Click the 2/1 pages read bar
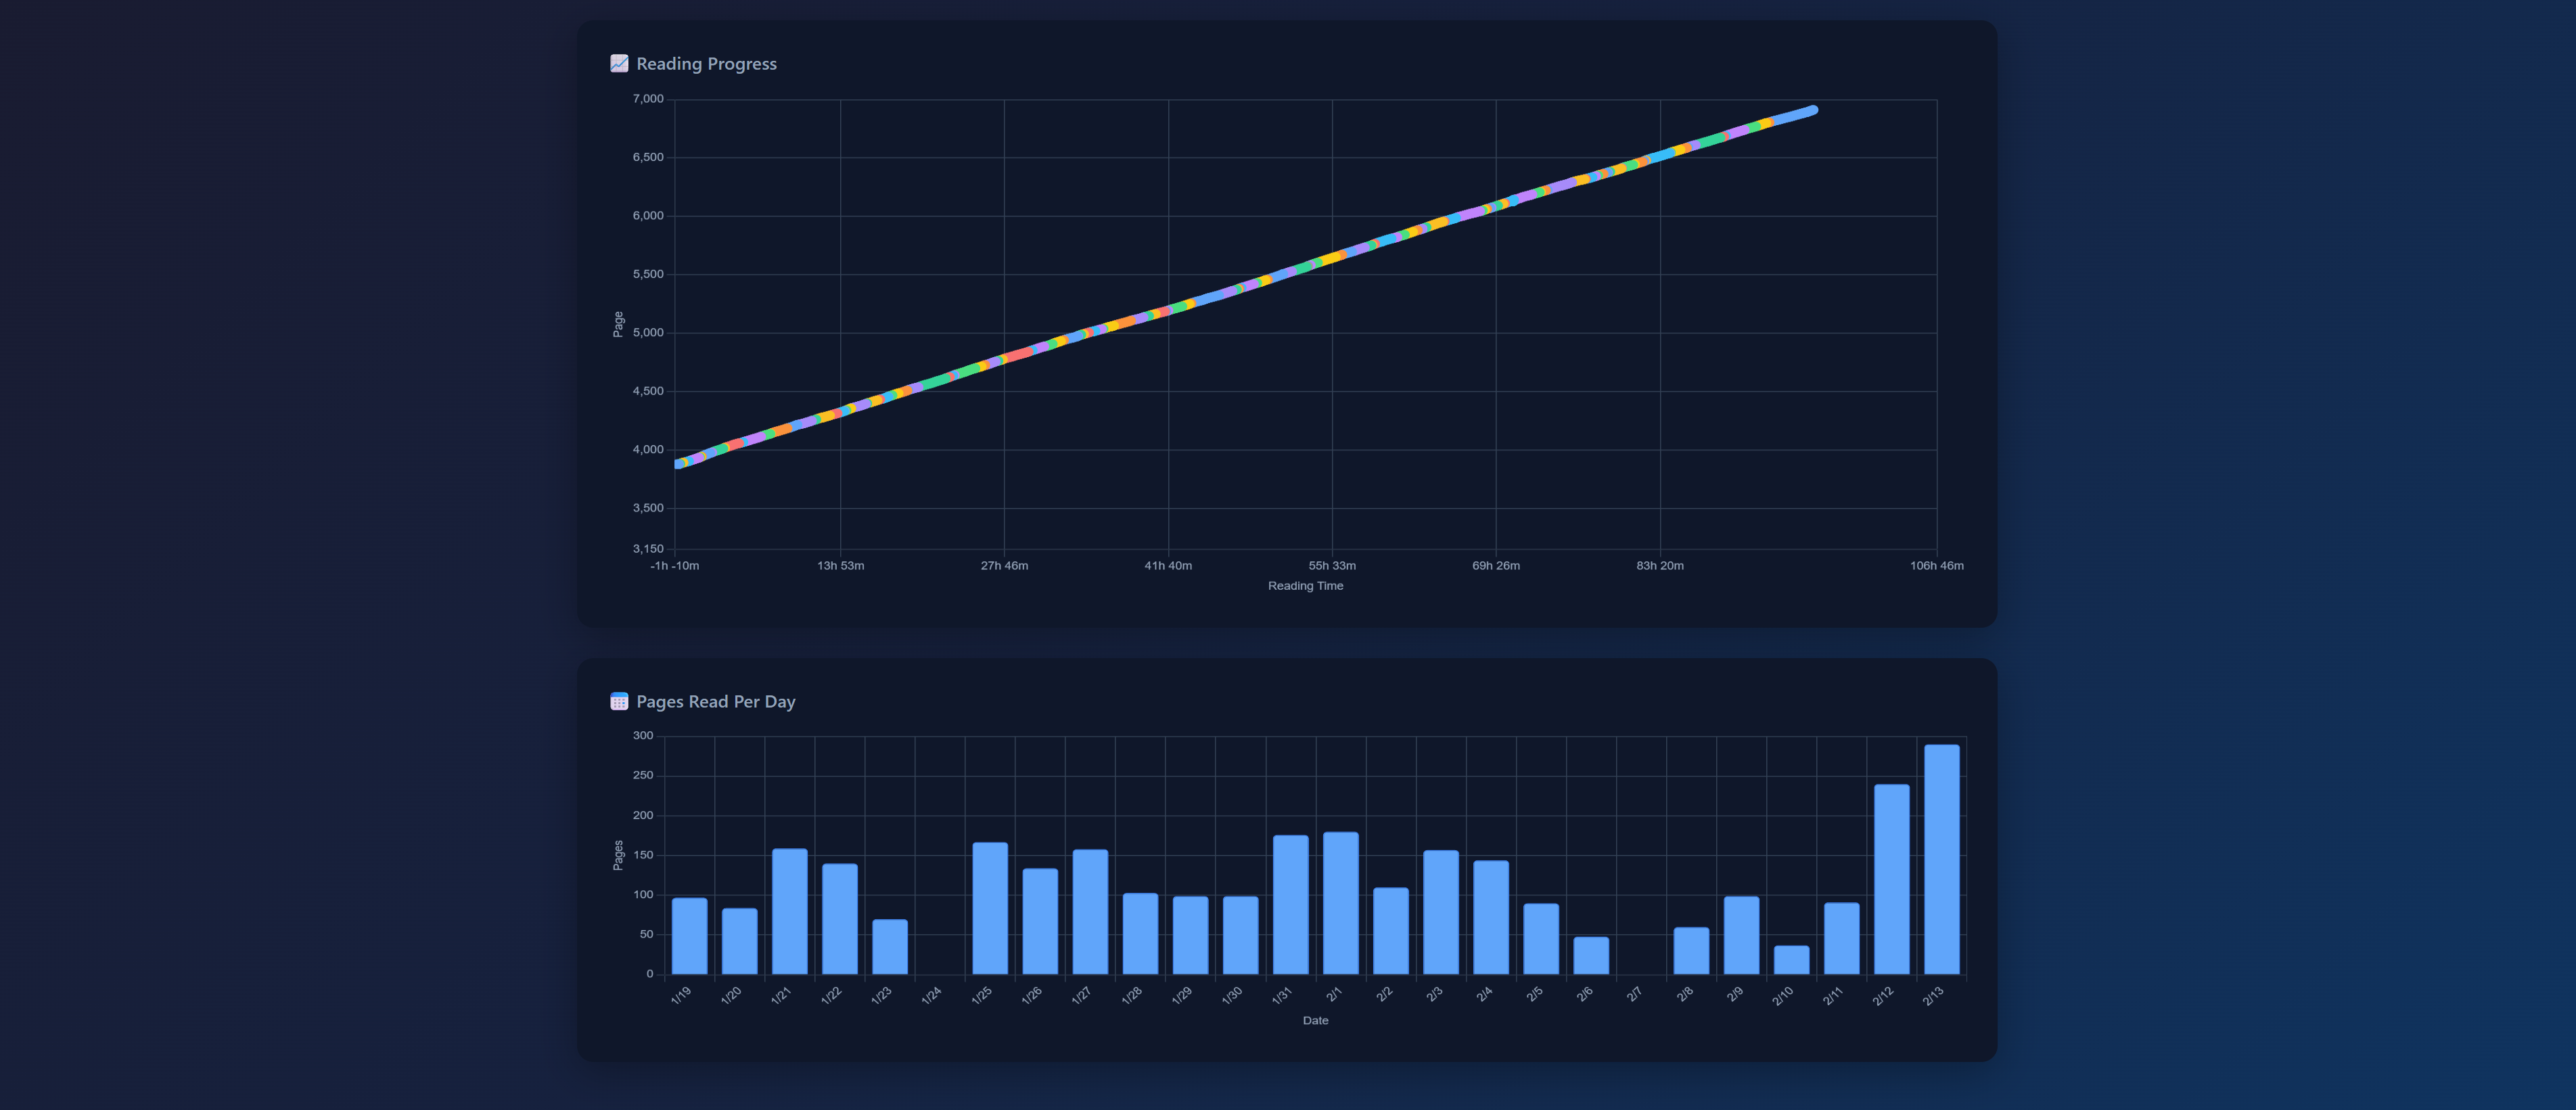The width and height of the screenshot is (2576, 1110). pos(1340,904)
